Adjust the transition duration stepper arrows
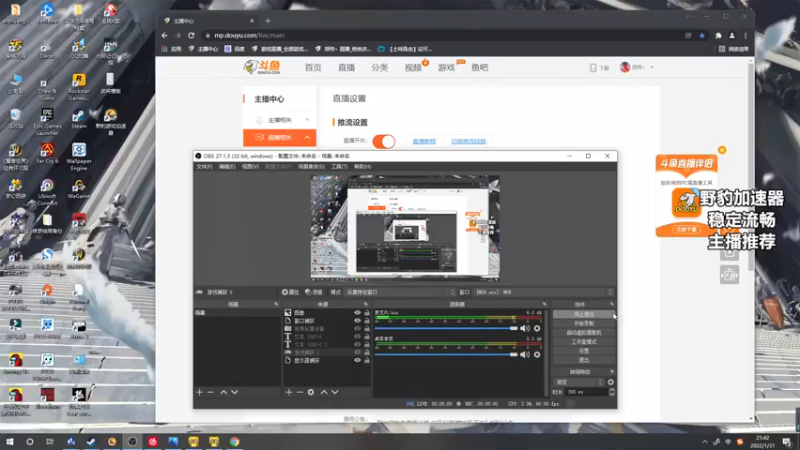This screenshot has width=800, height=450. click(611, 392)
